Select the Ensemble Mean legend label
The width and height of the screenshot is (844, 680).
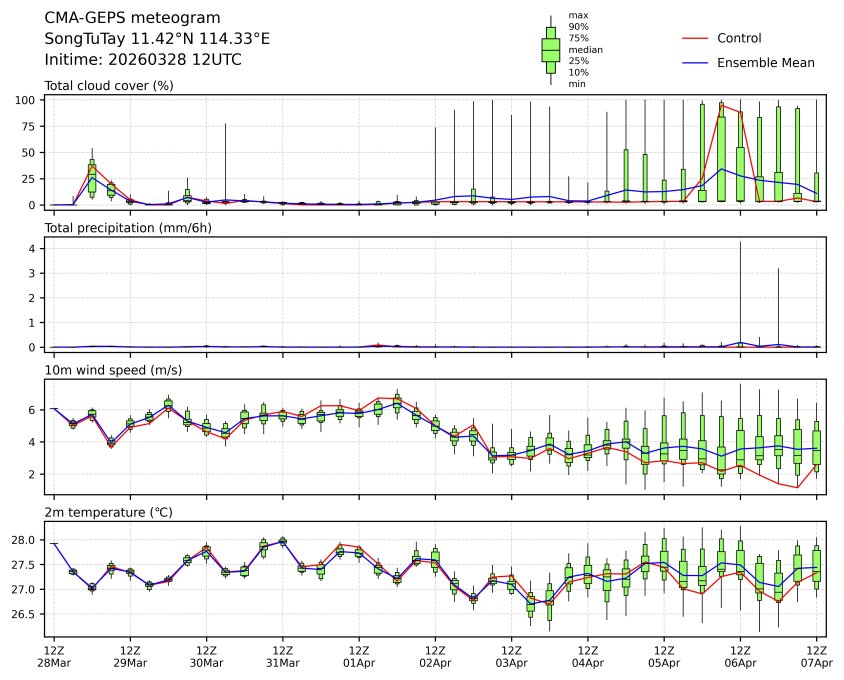click(765, 62)
